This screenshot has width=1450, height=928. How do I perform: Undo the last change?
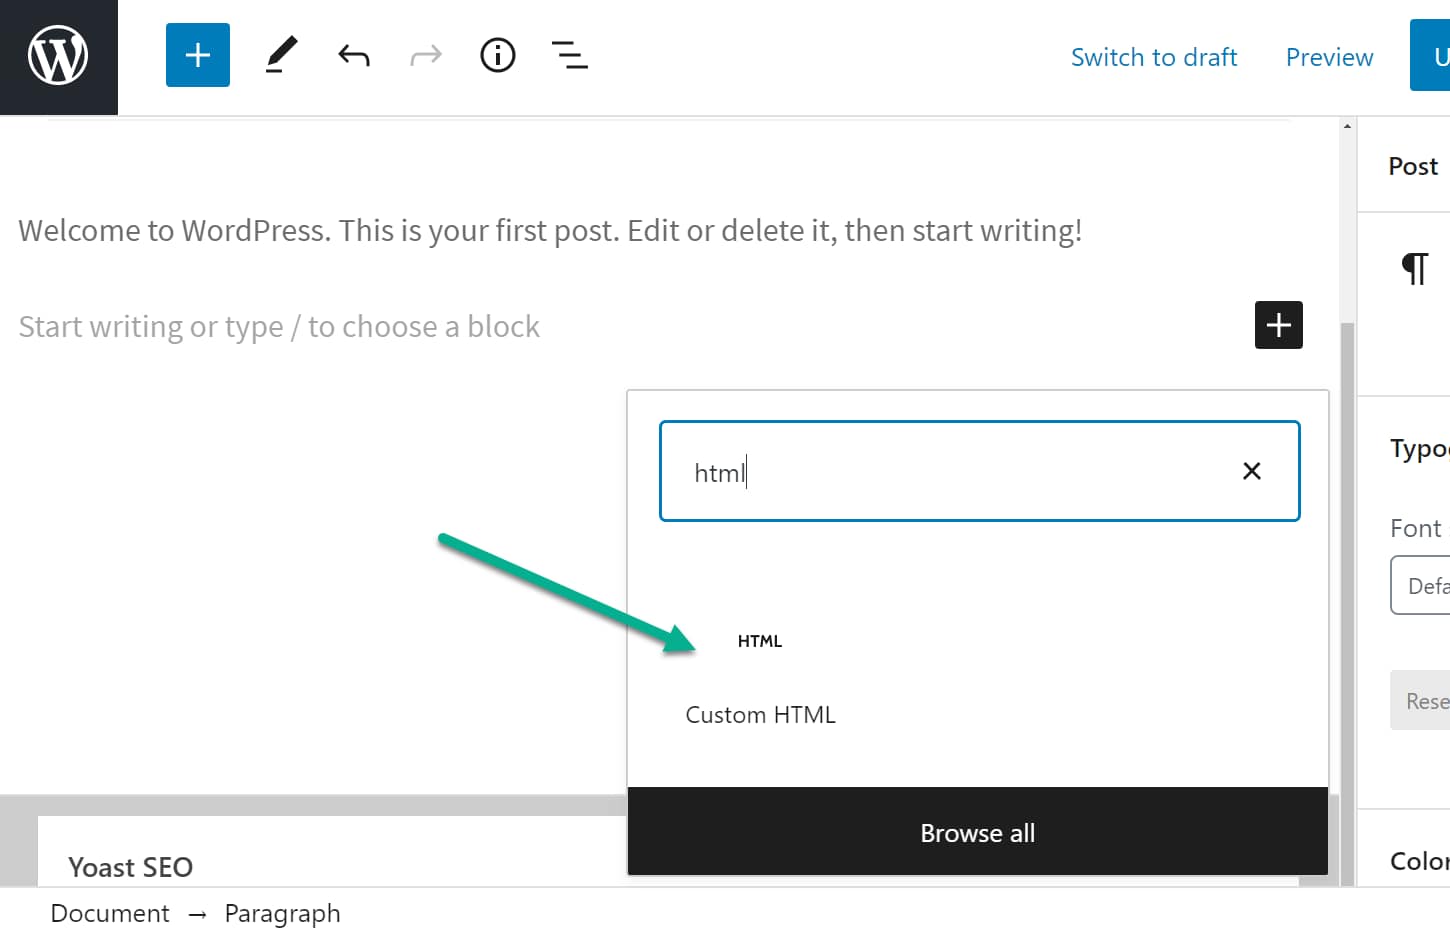[353, 55]
